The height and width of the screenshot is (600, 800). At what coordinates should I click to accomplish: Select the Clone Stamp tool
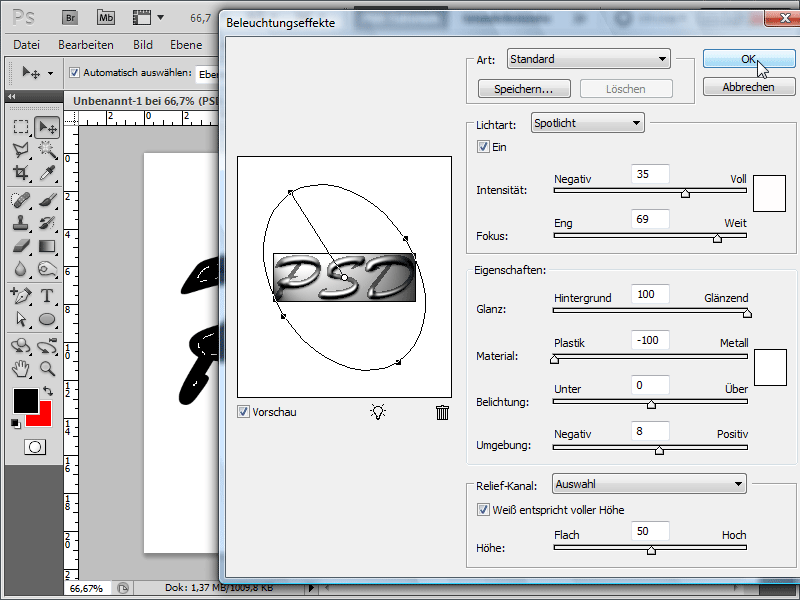pos(21,223)
